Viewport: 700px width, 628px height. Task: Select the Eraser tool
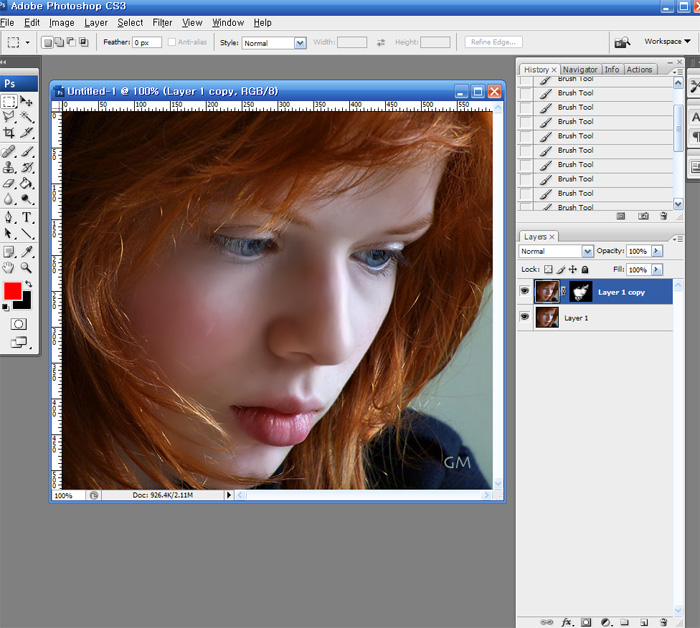pos(9,183)
